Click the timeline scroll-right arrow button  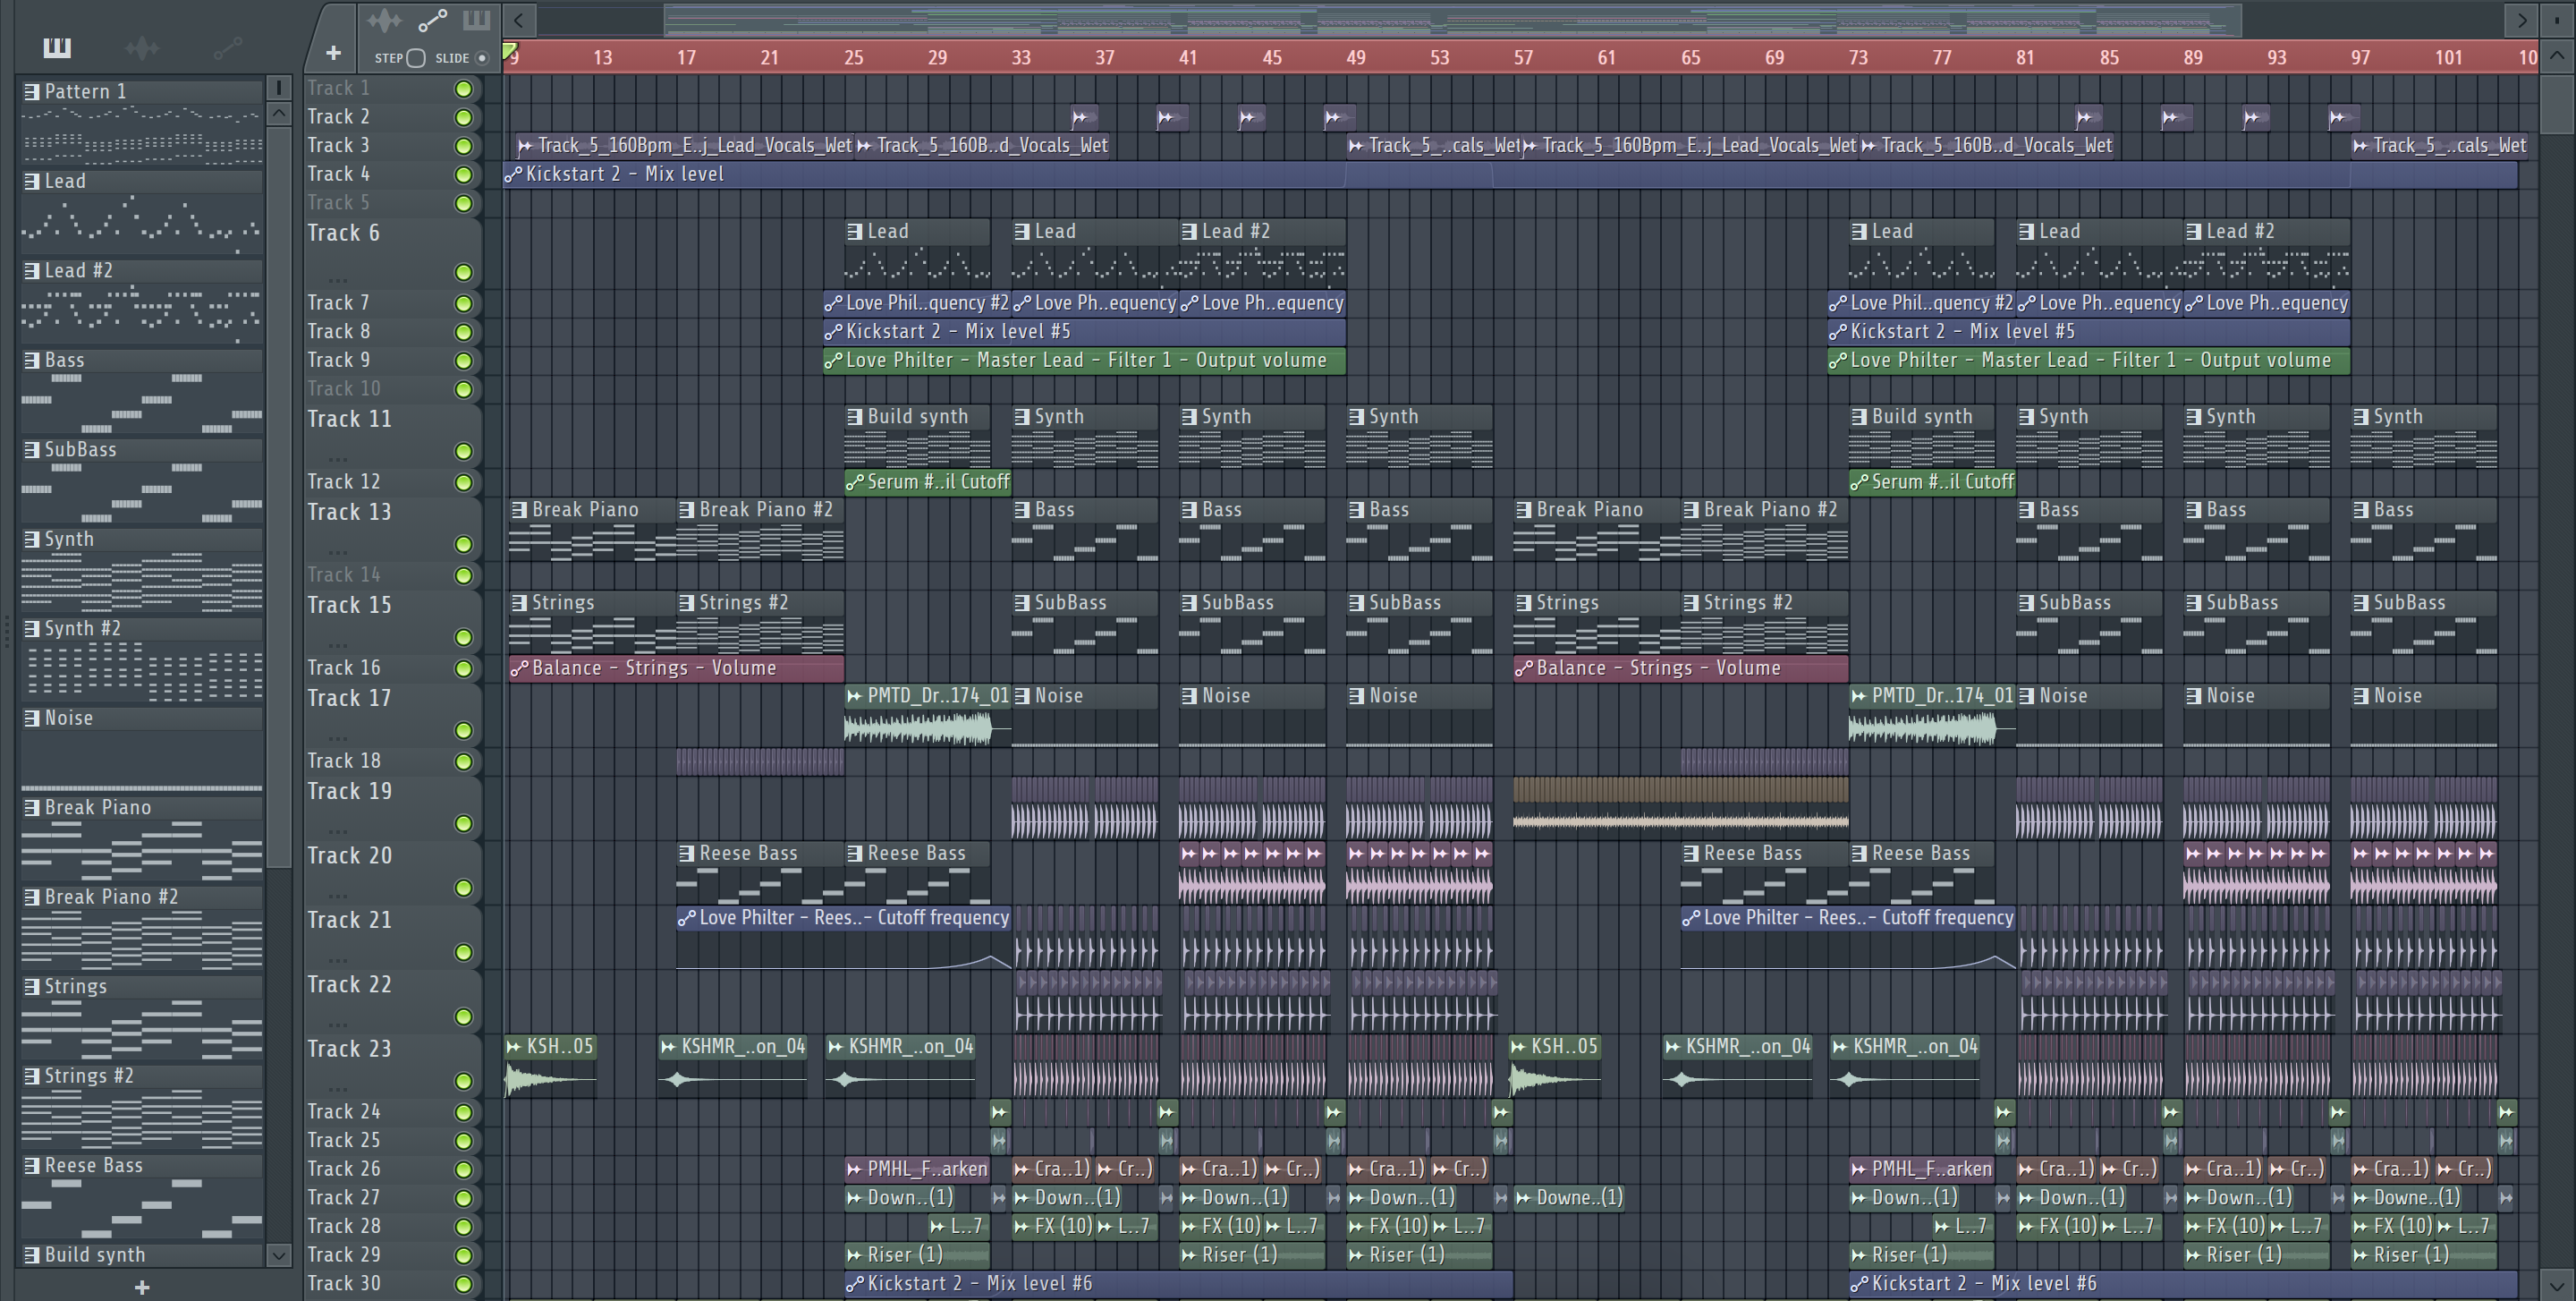(x=2521, y=19)
